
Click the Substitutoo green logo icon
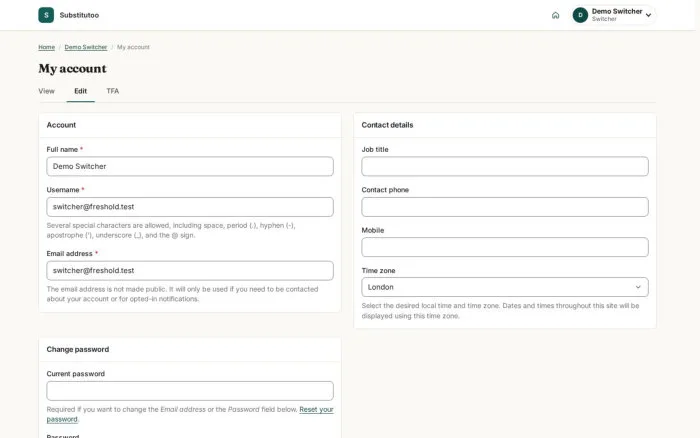click(46, 15)
